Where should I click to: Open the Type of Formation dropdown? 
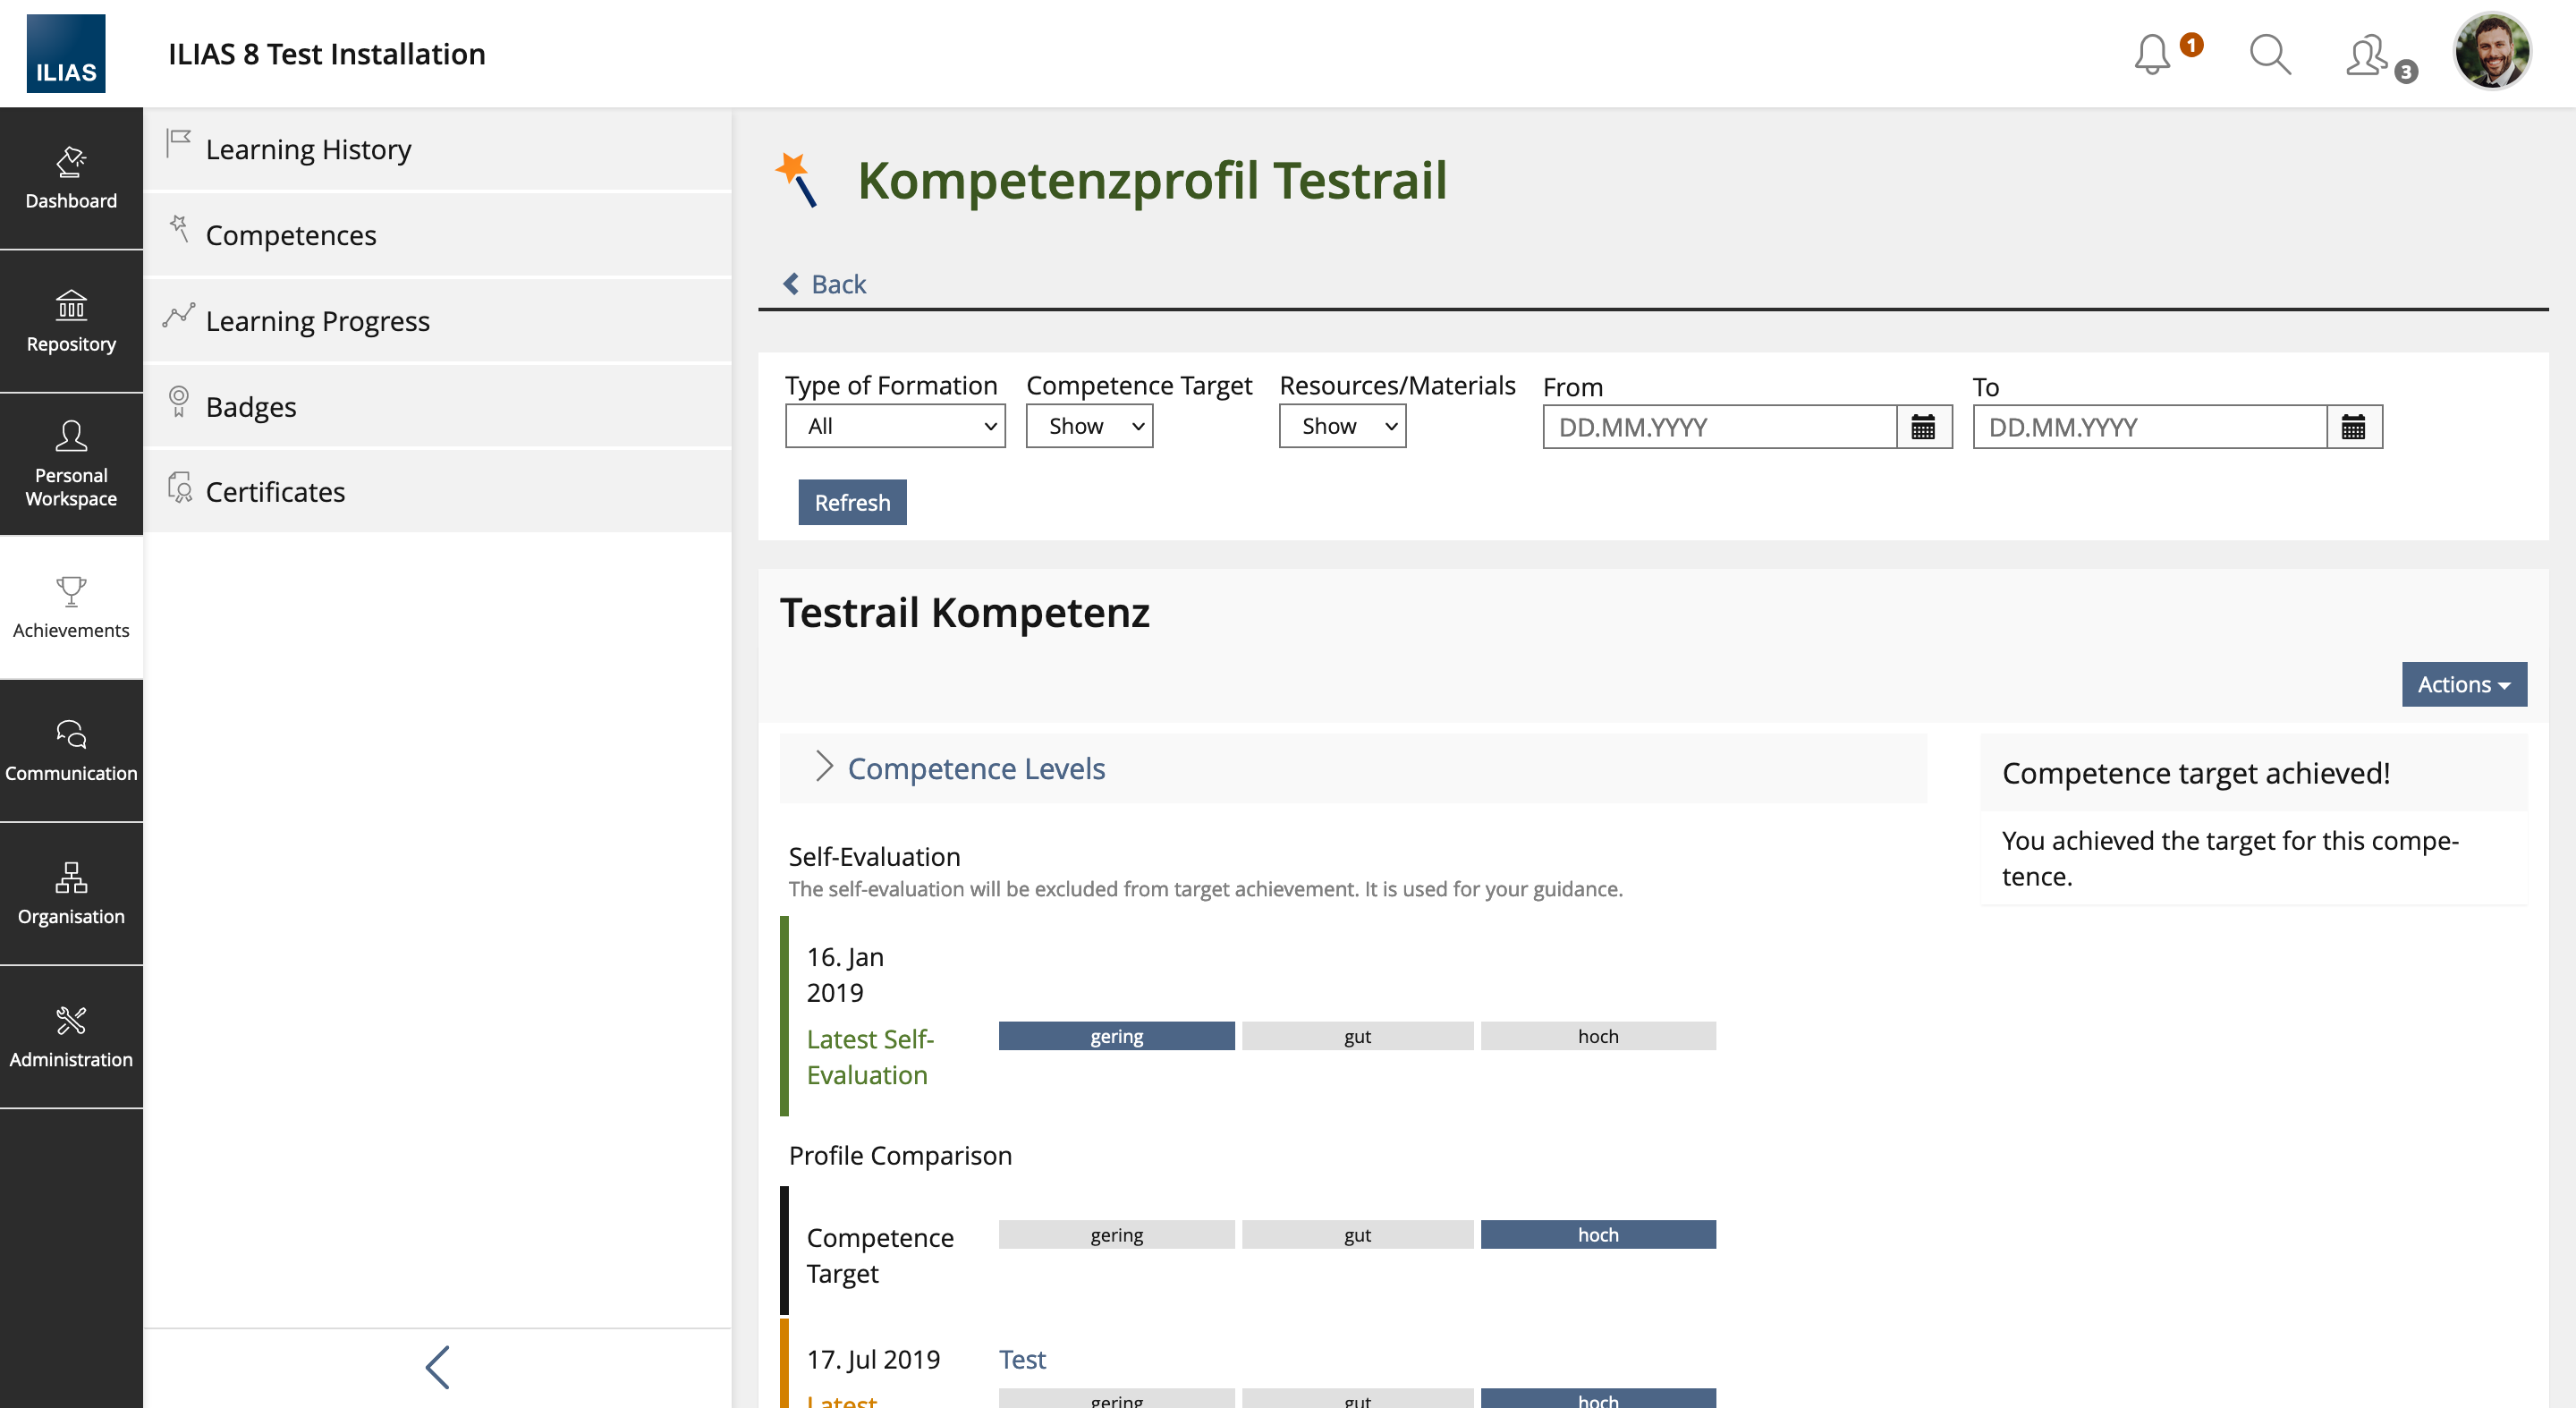coord(894,426)
